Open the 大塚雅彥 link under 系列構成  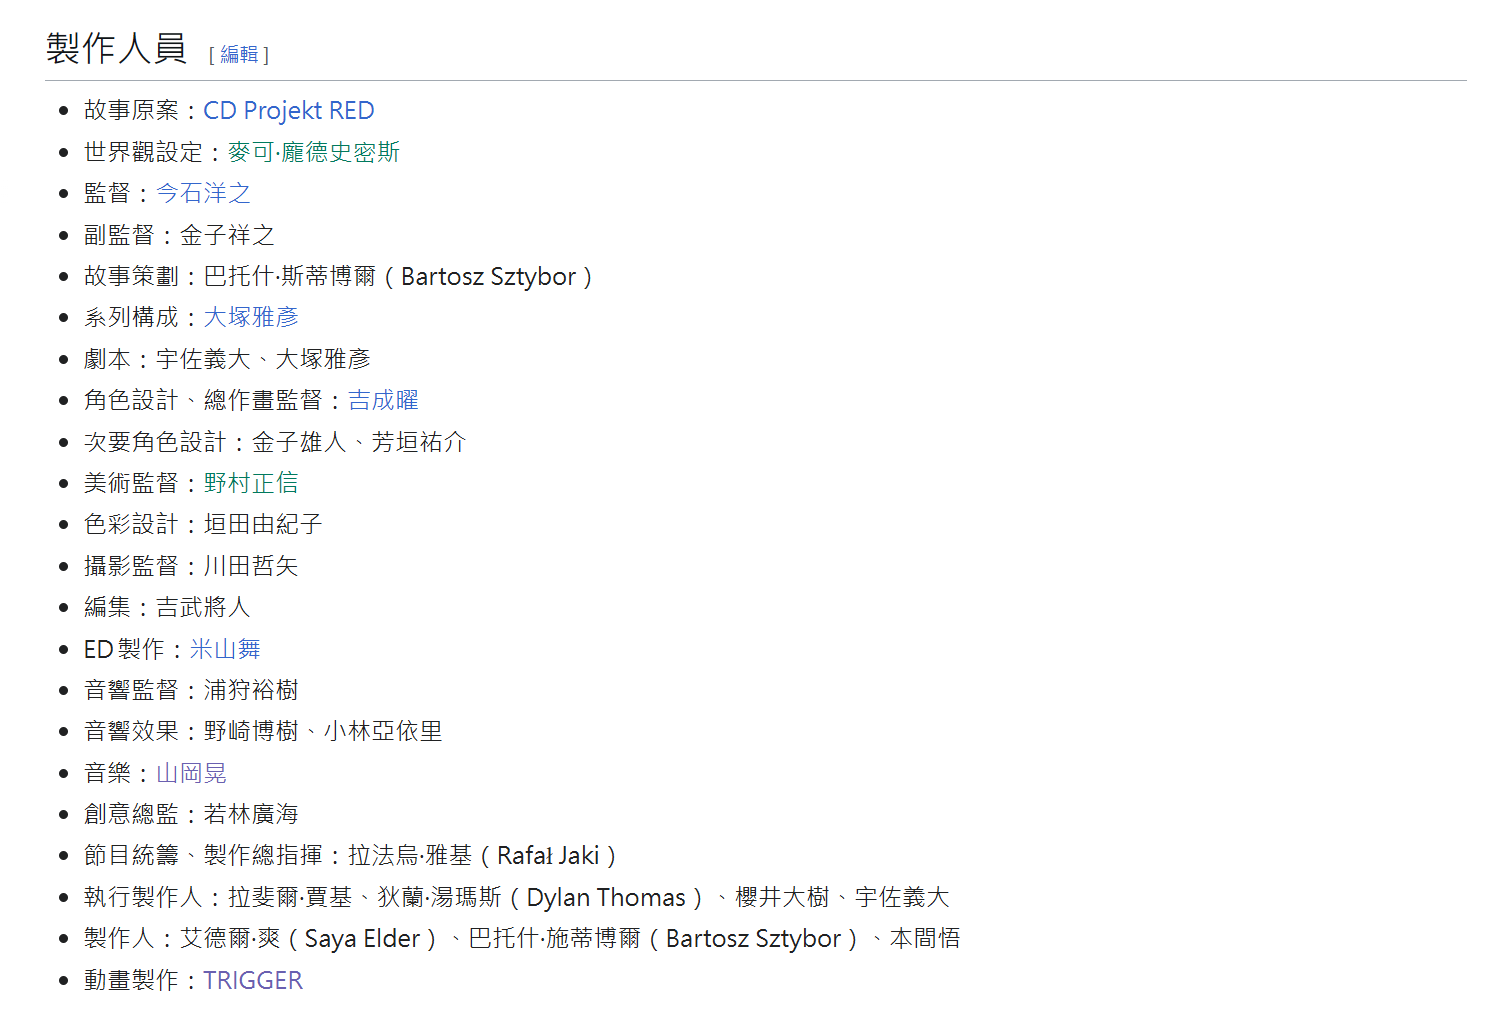[251, 317]
